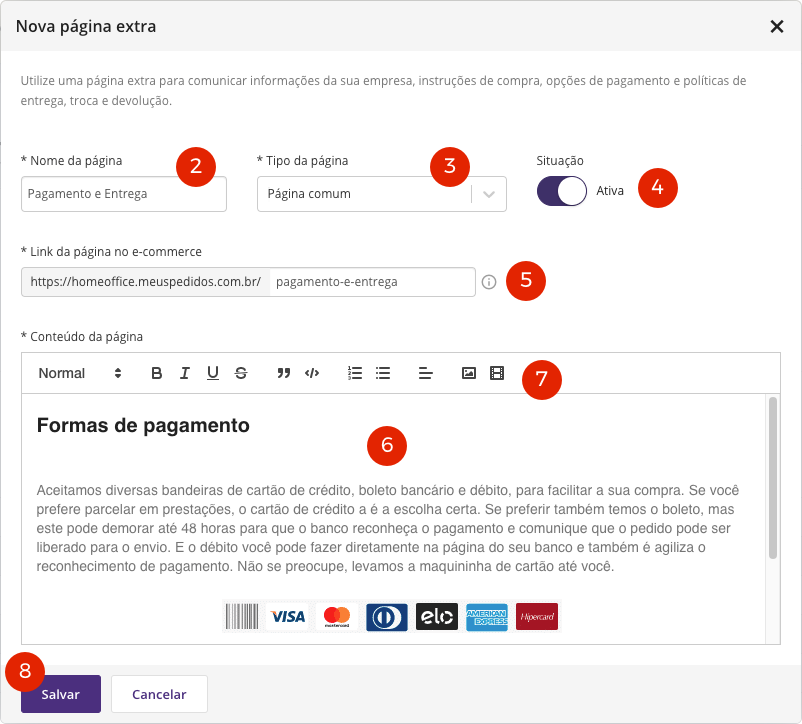This screenshot has width=802, height=724.
Task: Click the pagamento-e-entrega link slug field
Action: pos(372,282)
